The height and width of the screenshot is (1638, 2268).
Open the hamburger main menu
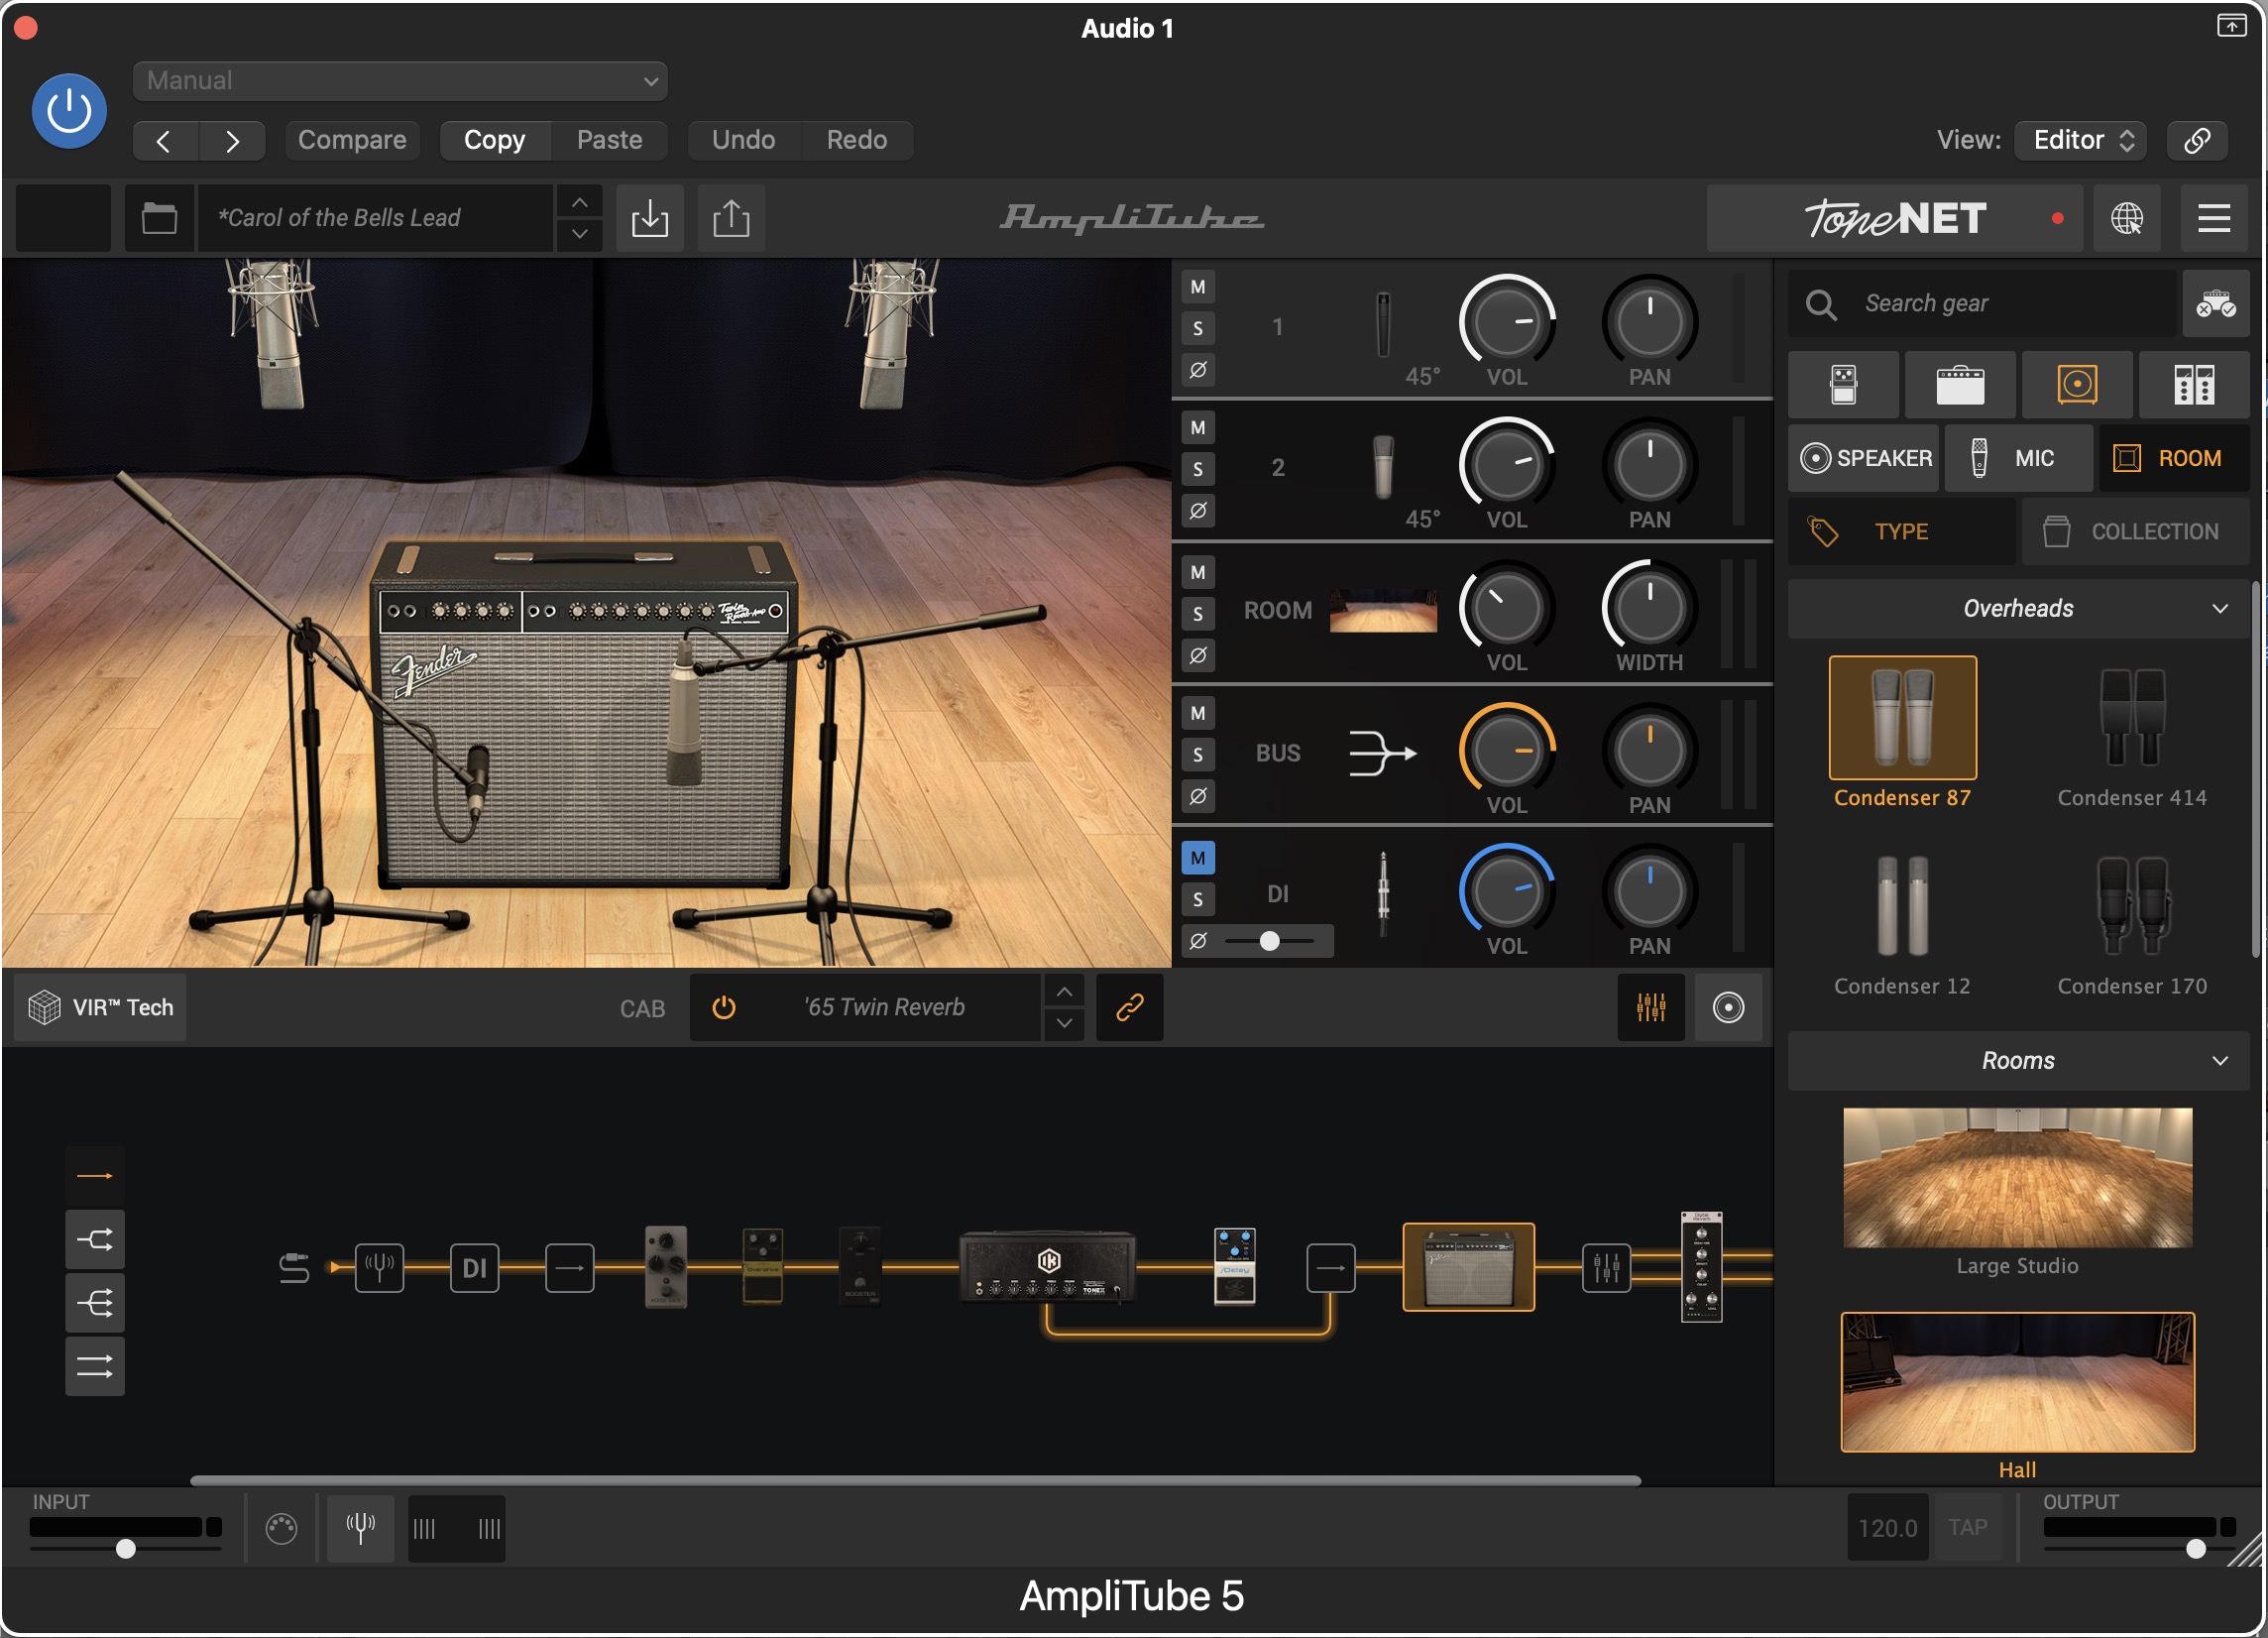tap(2214, 218)
